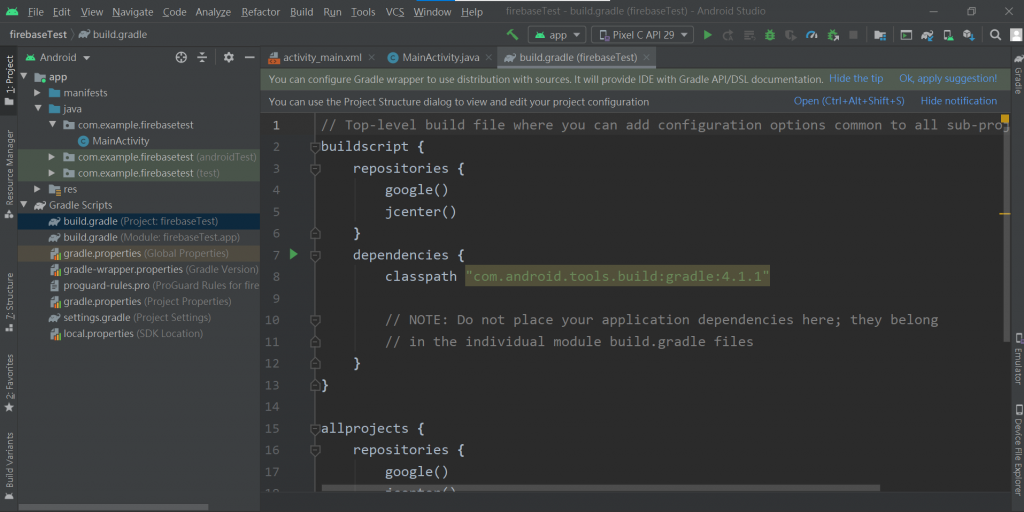Toggle the Build Variants tool window

(9, 466)
